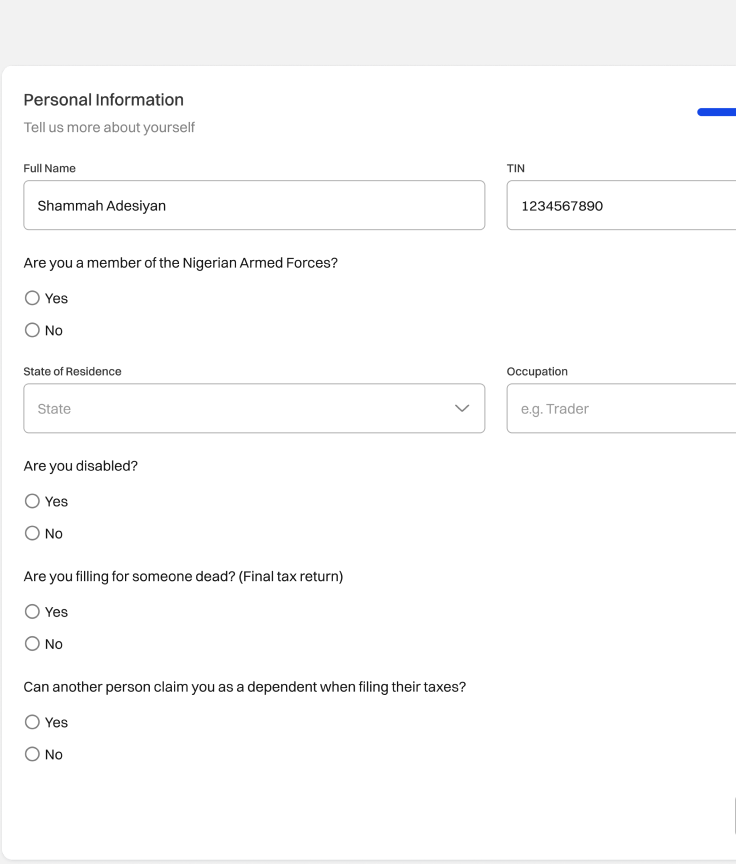The height and width of the screenshot is (864, 736).
Task: Click the Occupation input field
Action: pyautogui.click(x=621, y=409)
